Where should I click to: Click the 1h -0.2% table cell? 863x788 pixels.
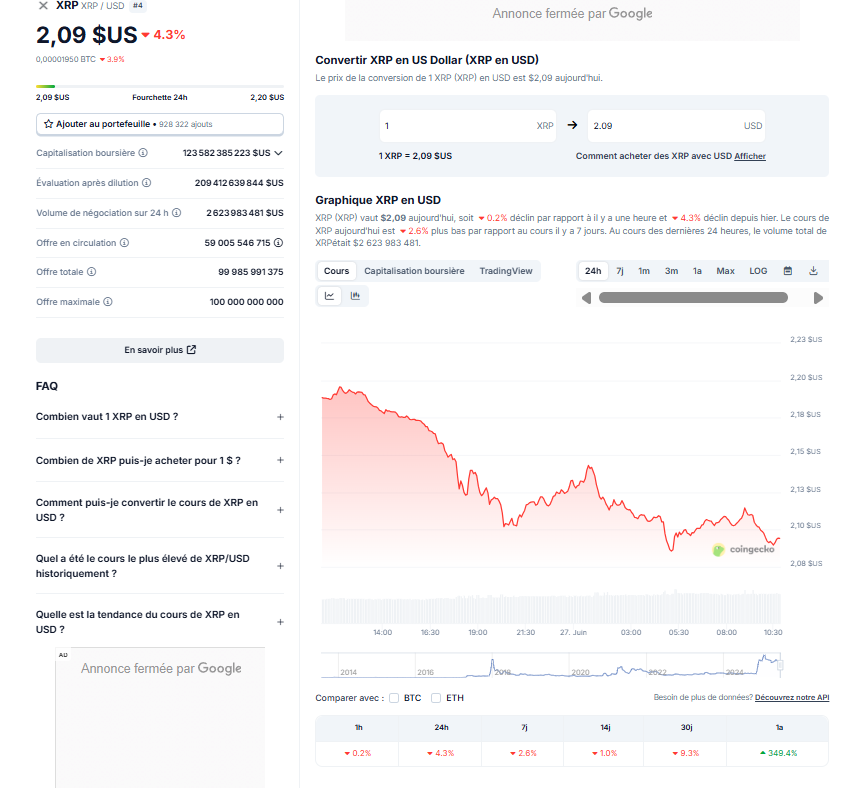358,753
